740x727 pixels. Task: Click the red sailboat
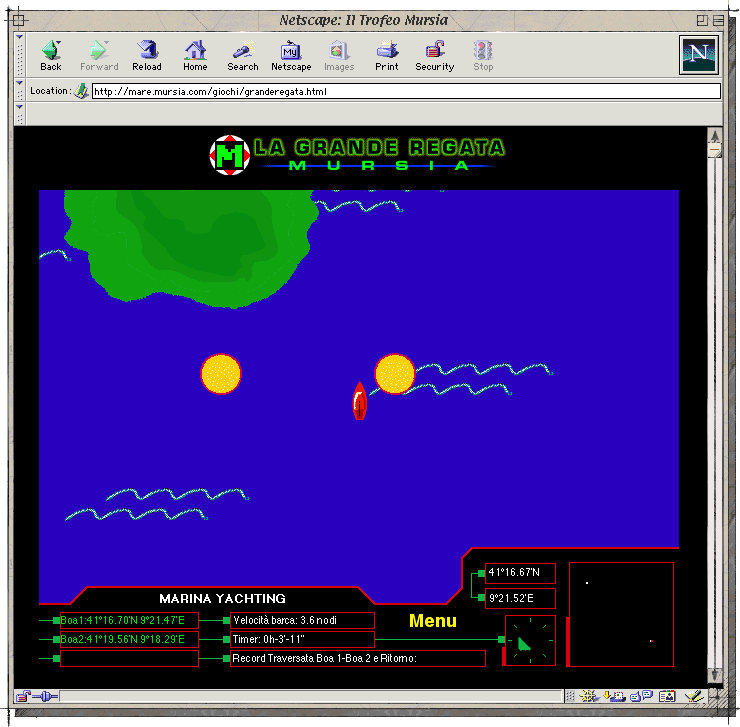pyautogui.click(x=360, y=400)
